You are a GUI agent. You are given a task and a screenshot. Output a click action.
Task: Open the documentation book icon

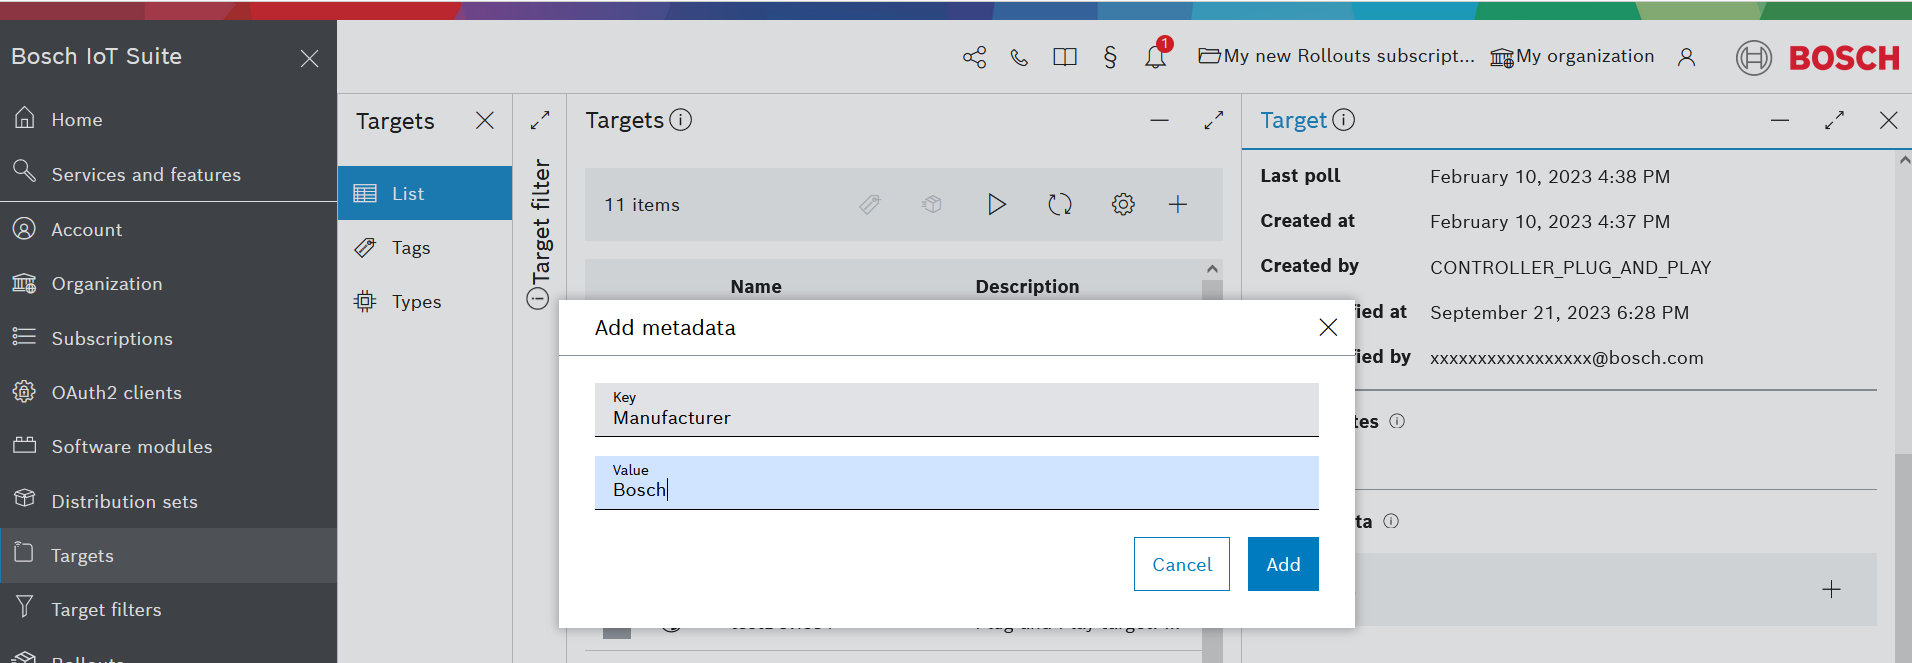point(1064,57)
